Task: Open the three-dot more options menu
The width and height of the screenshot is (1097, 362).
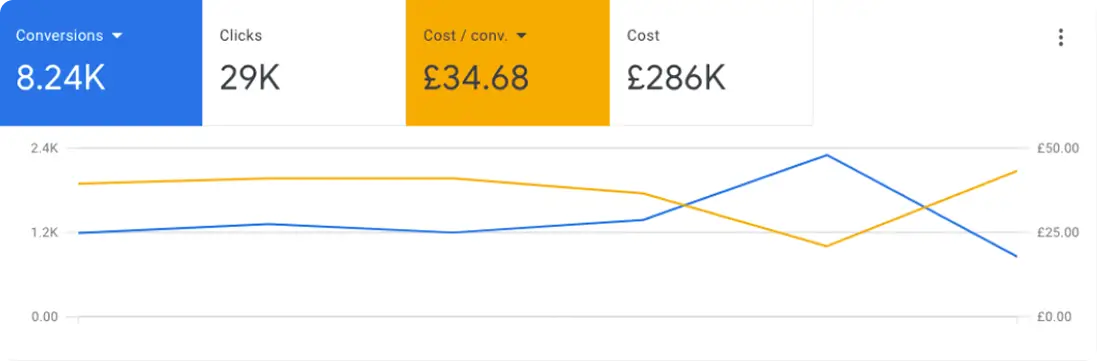Action: [x=1061, y=38]
